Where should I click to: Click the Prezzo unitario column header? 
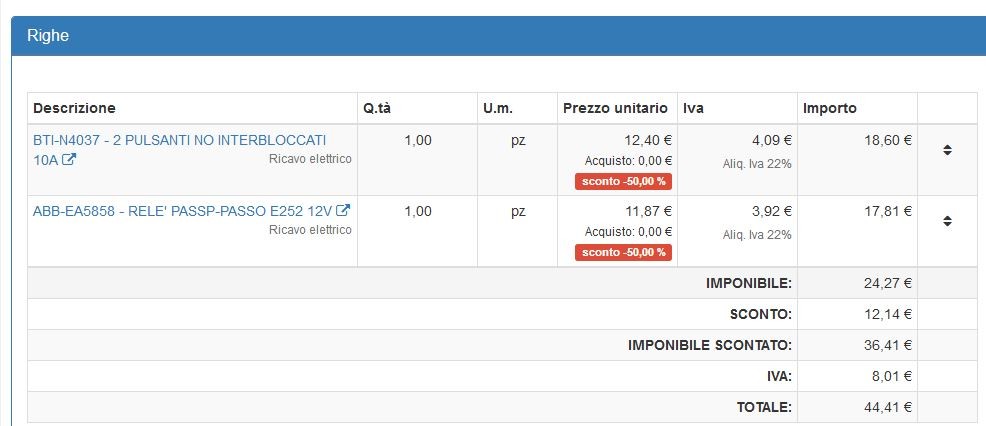pyautogui.click(x=615, y=108)
